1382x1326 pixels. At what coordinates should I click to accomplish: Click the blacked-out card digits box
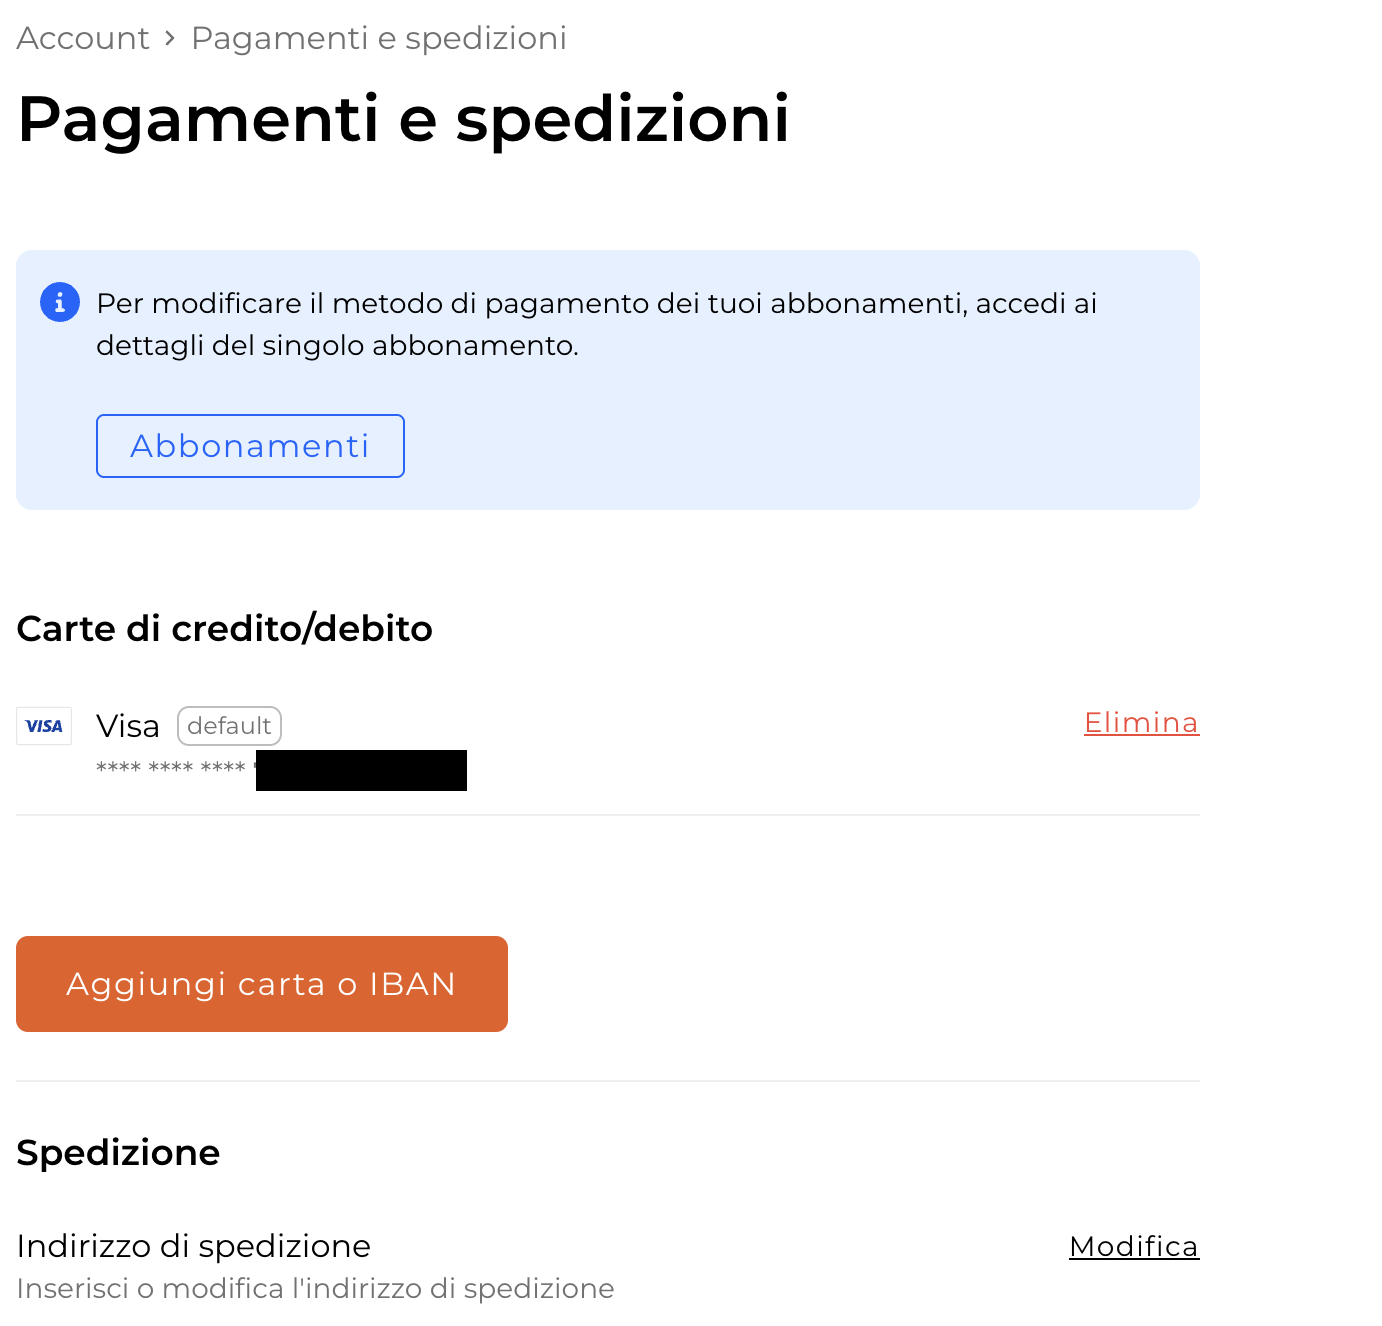(361, 770)
